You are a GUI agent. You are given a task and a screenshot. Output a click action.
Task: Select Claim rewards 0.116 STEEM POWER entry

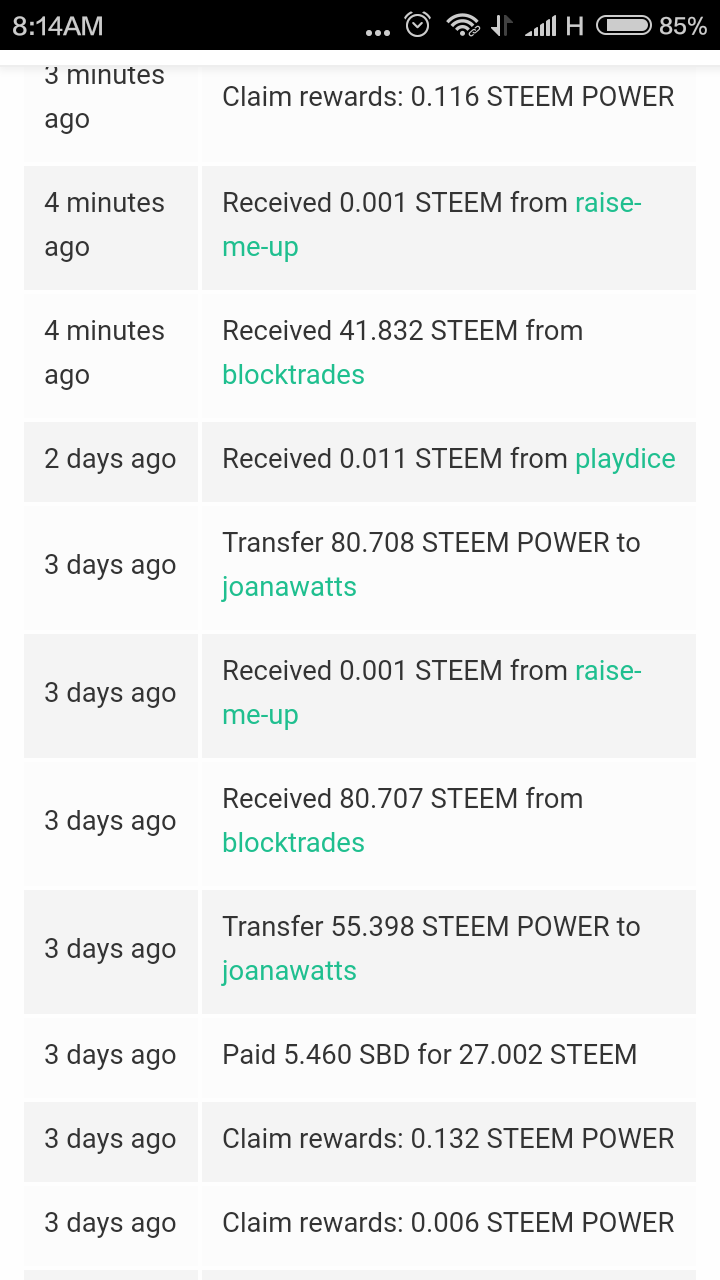pyautogui.click(x=448, y=97)
